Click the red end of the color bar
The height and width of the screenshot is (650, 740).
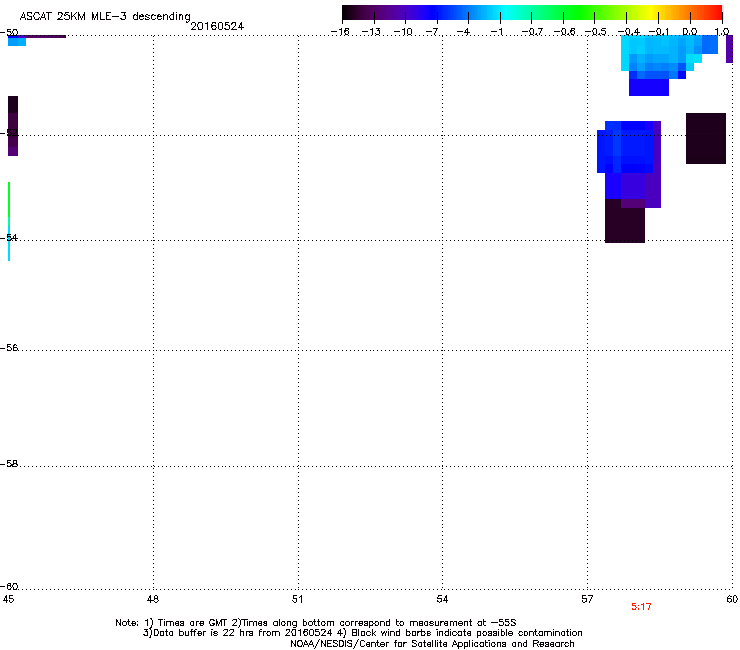(714, 12)
